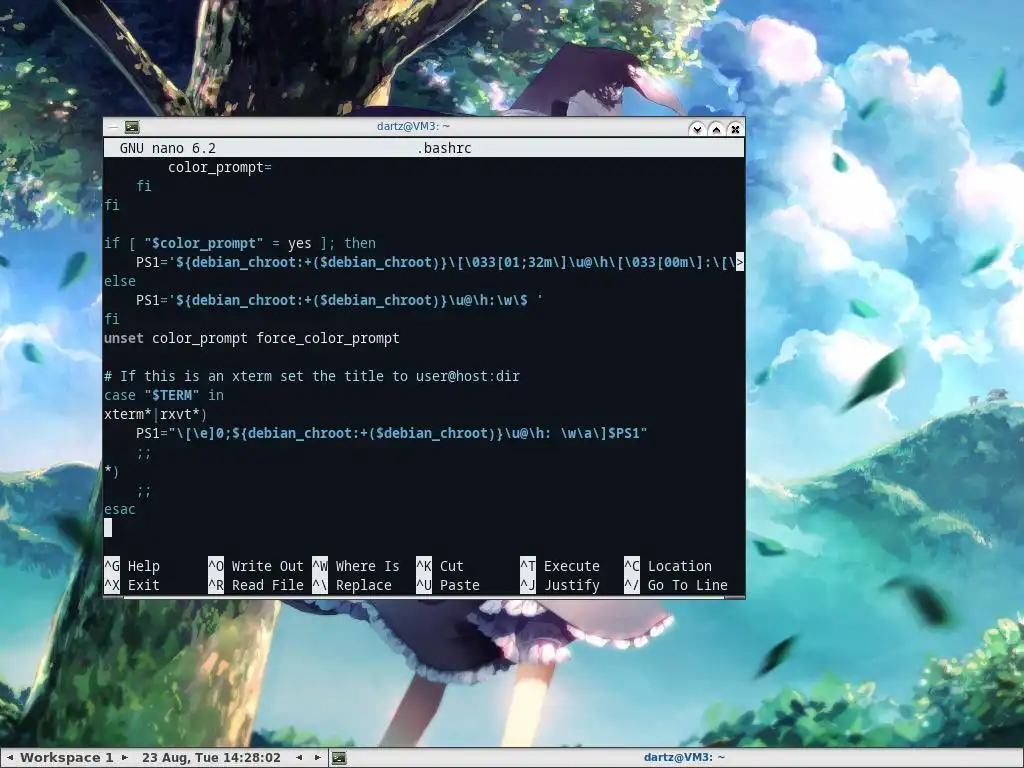Minimize the dartz@VM3 terminal window
The width and height of the screenshot is (1024, 768).
click(697, 129)
